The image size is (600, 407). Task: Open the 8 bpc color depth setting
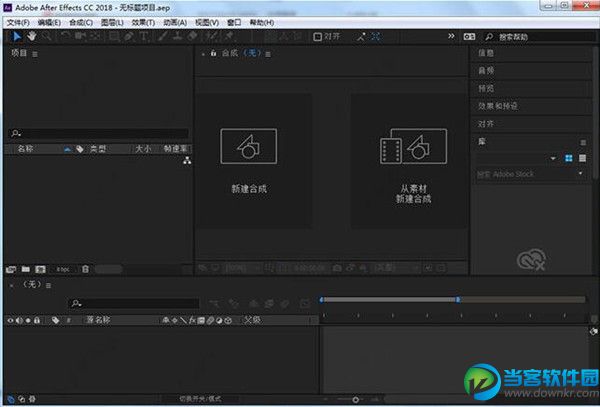pos(63,269)
